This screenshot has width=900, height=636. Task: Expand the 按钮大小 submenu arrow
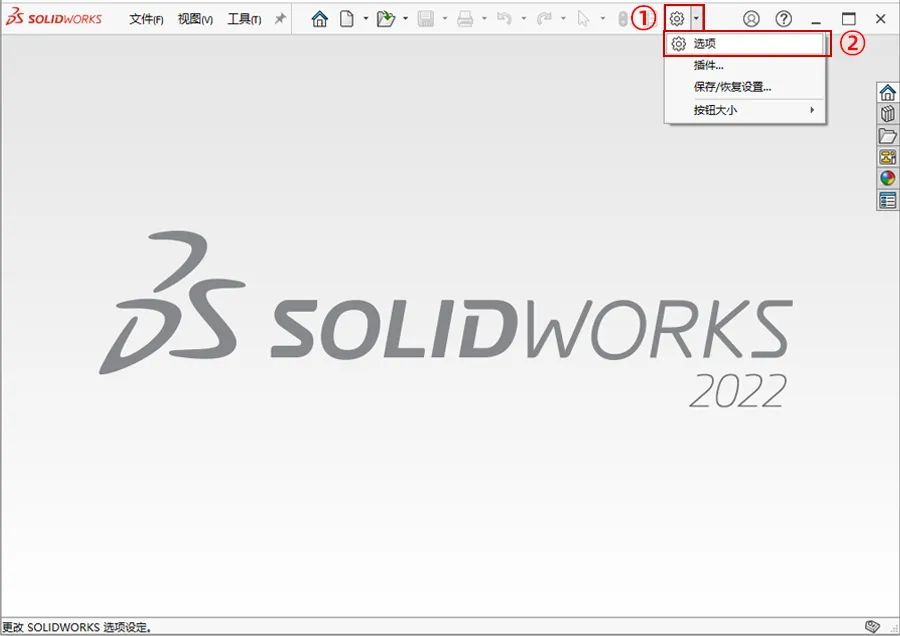812,110
